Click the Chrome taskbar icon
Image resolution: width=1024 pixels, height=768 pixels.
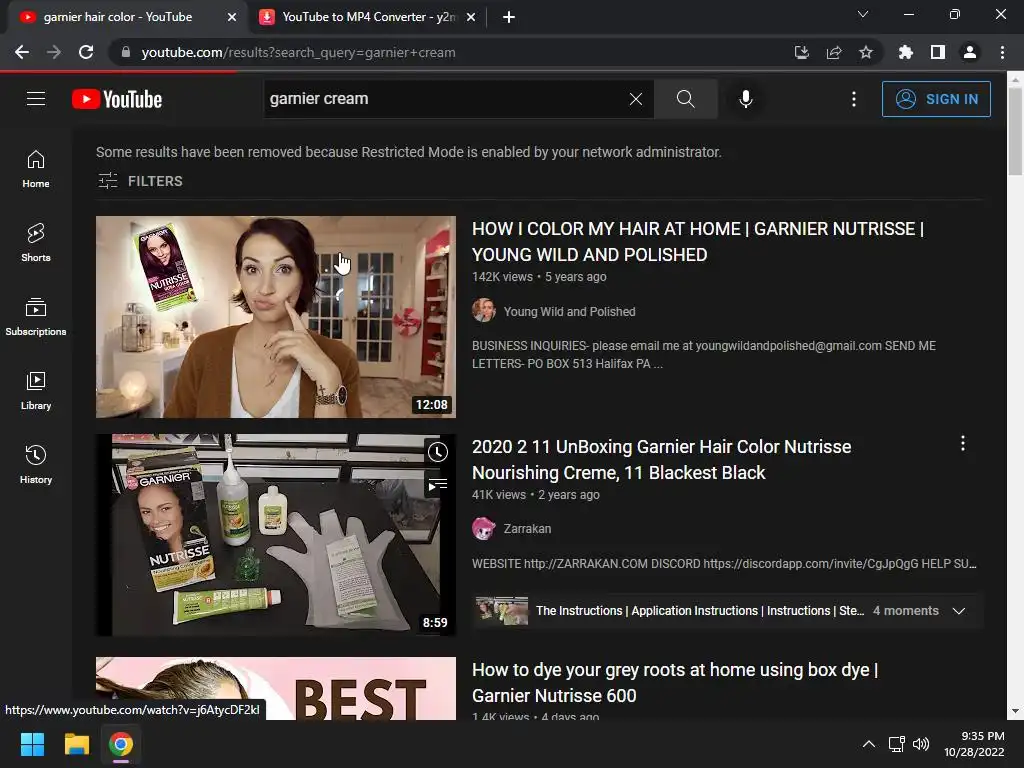tap(121, 744)
